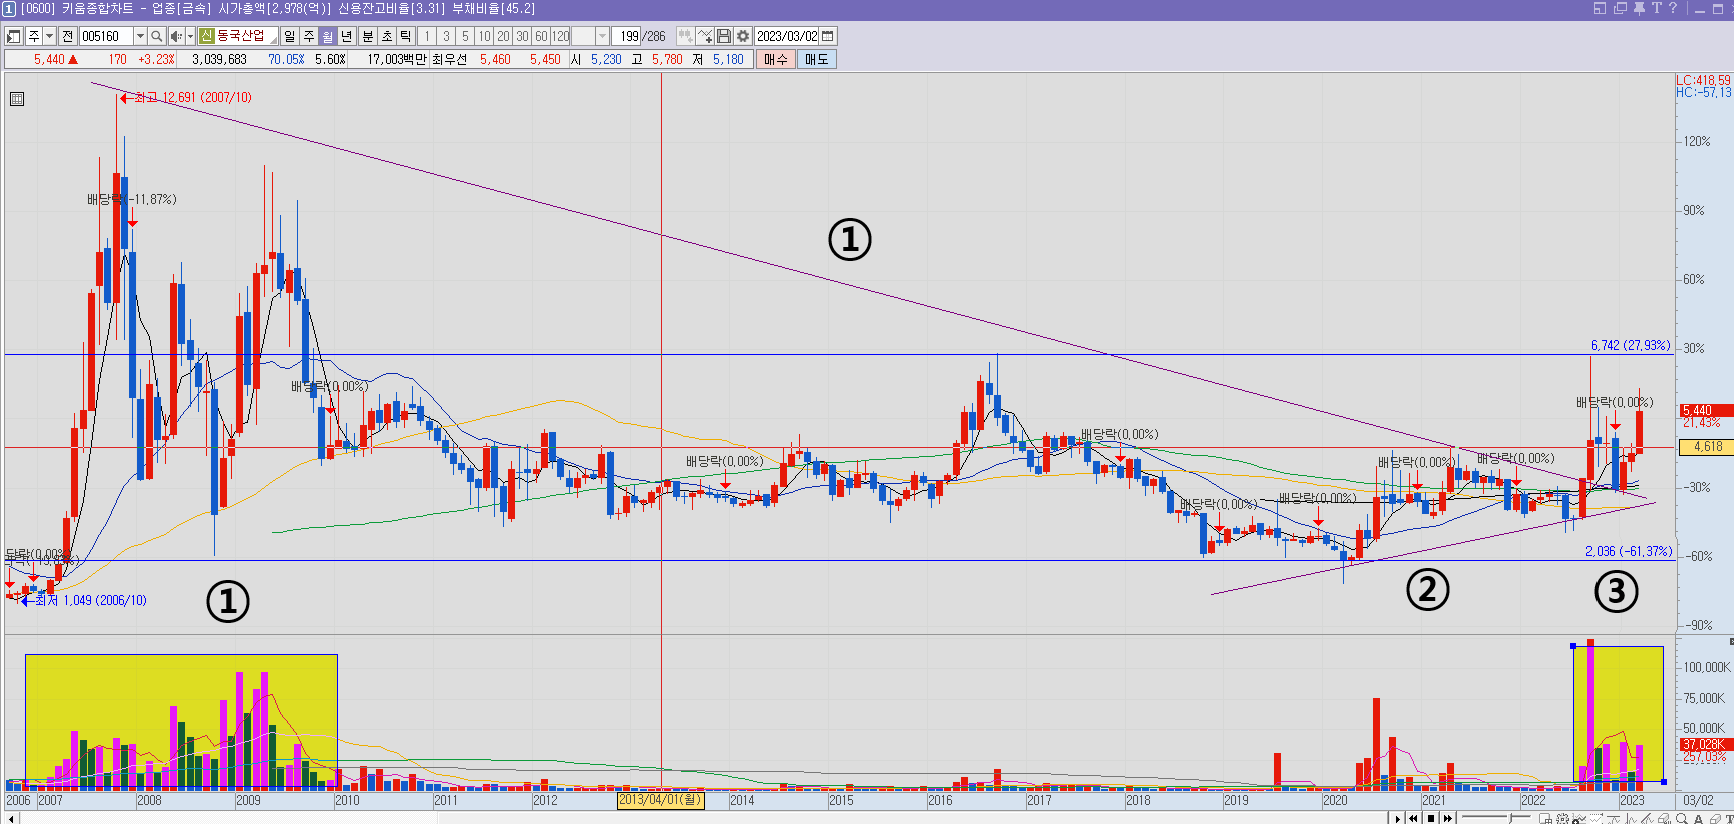Click the 2,036 (-61.37%) line label

click(x=1628, y=551)
